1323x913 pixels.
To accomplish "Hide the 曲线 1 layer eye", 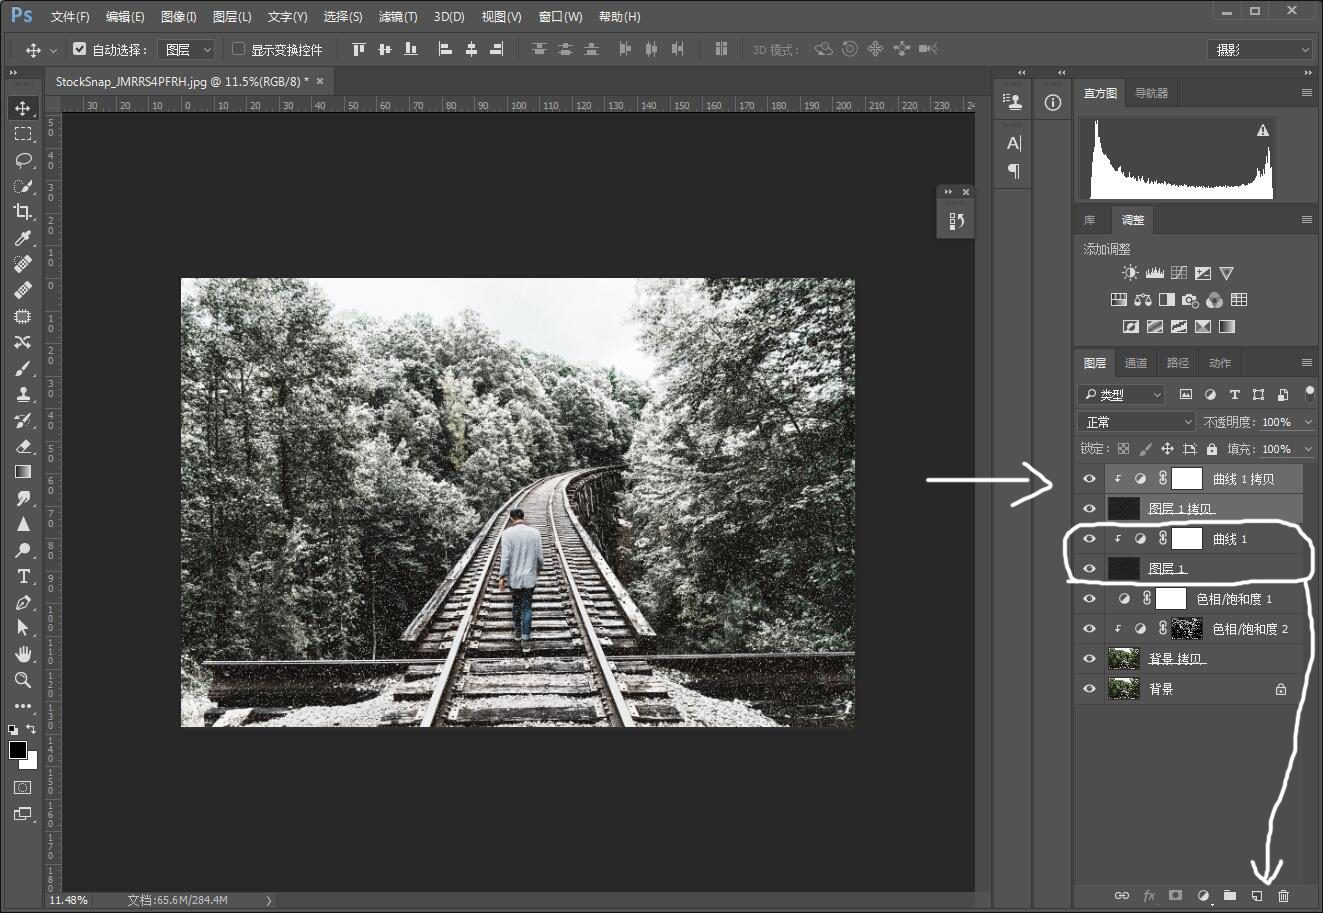I will click(1089, 539).
